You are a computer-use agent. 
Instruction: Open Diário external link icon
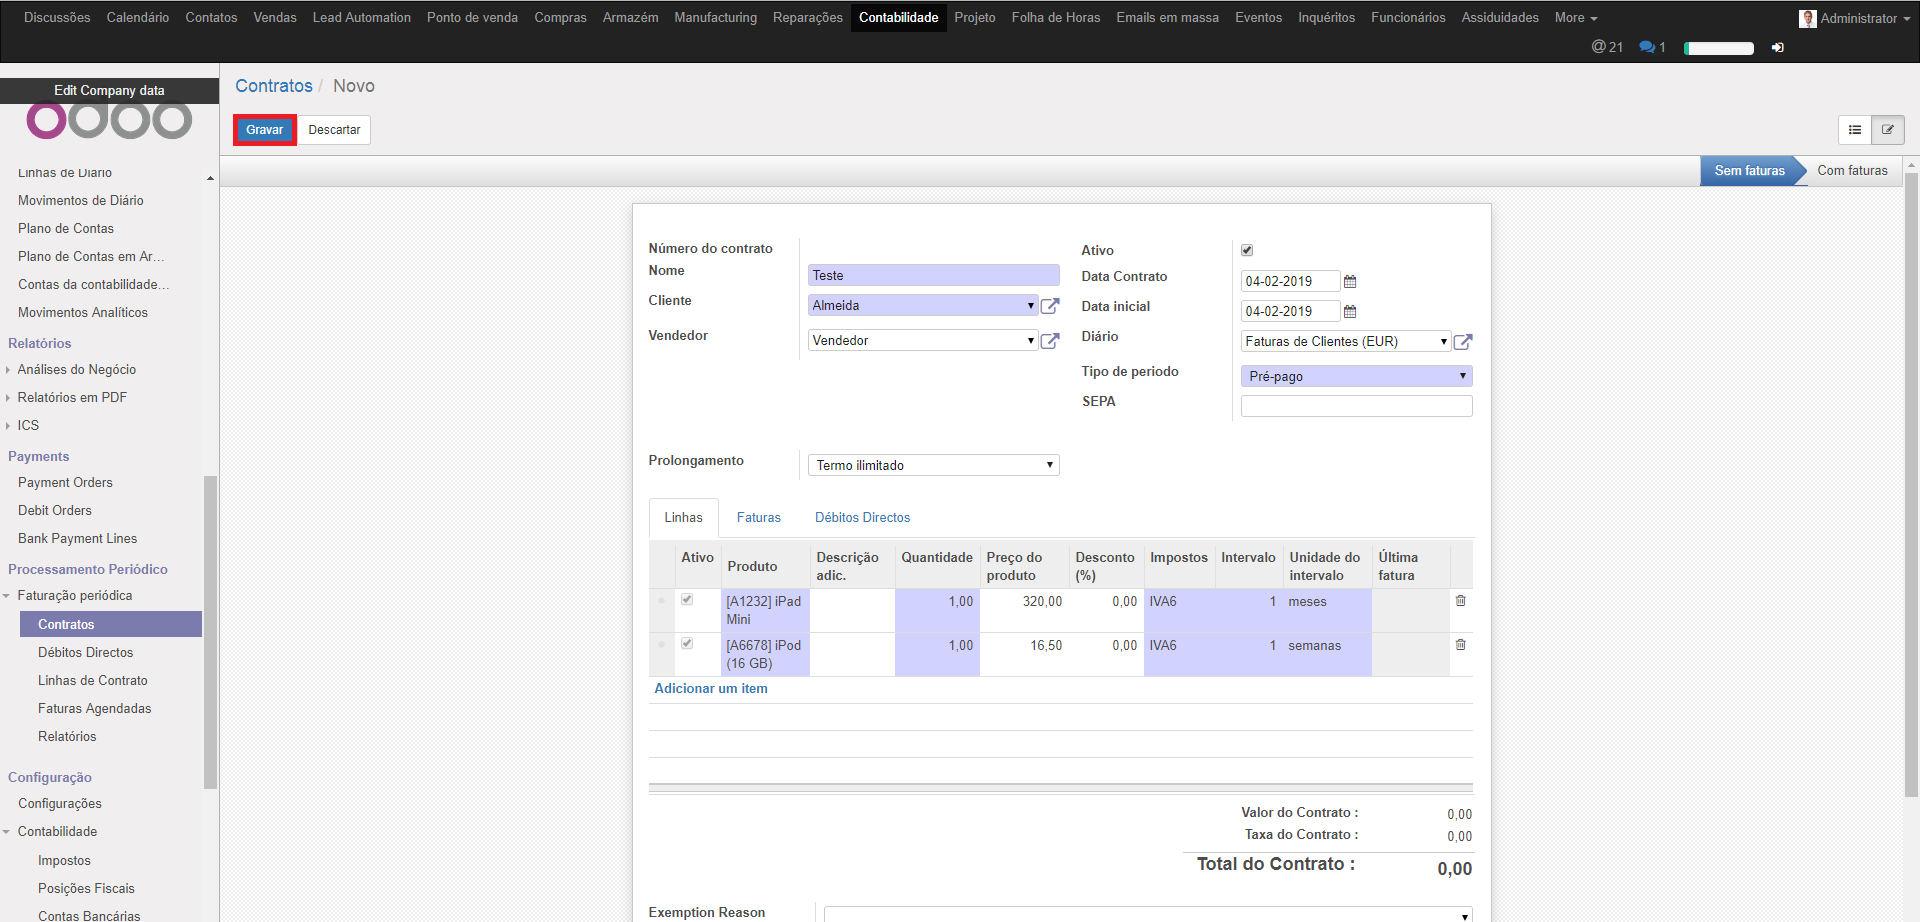coord(1462,342)
